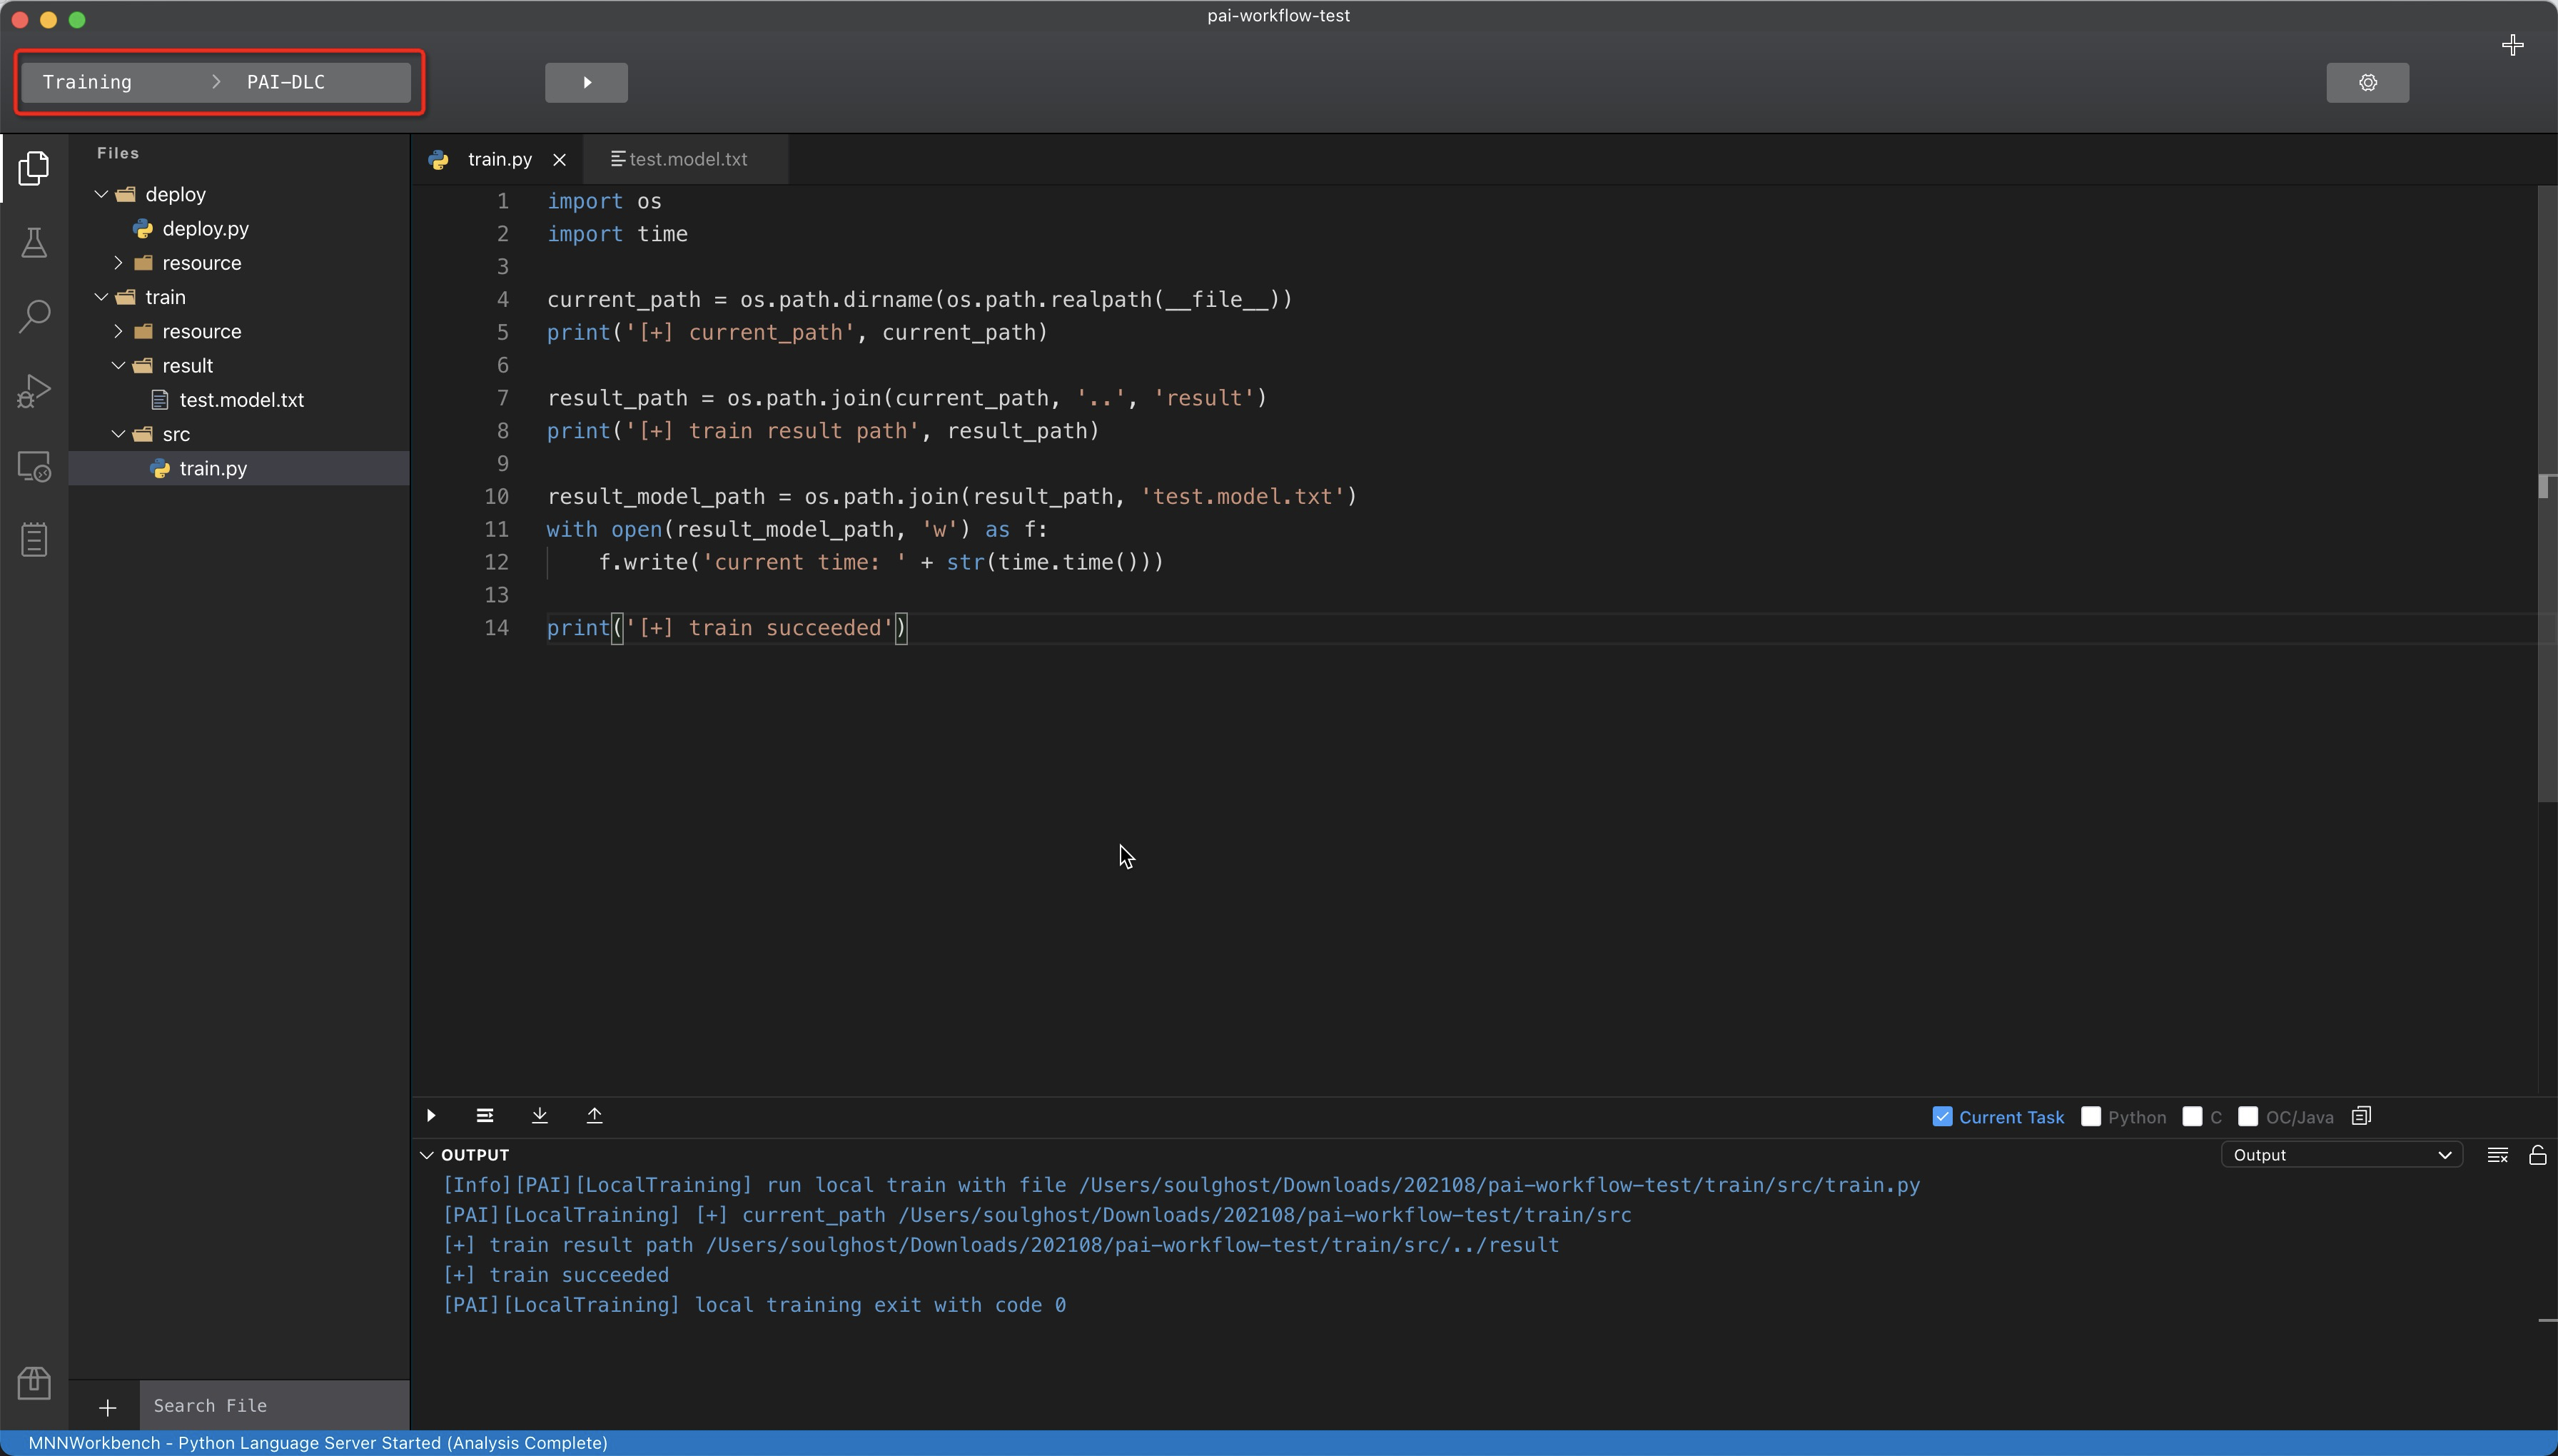Click the 'train succeeded' output line
2558x1456 pixels.
coord(556,1275)
